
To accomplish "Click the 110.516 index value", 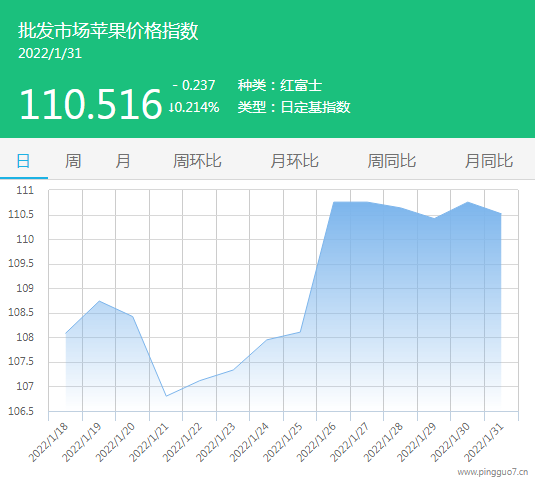I will (x=90, y=104).
